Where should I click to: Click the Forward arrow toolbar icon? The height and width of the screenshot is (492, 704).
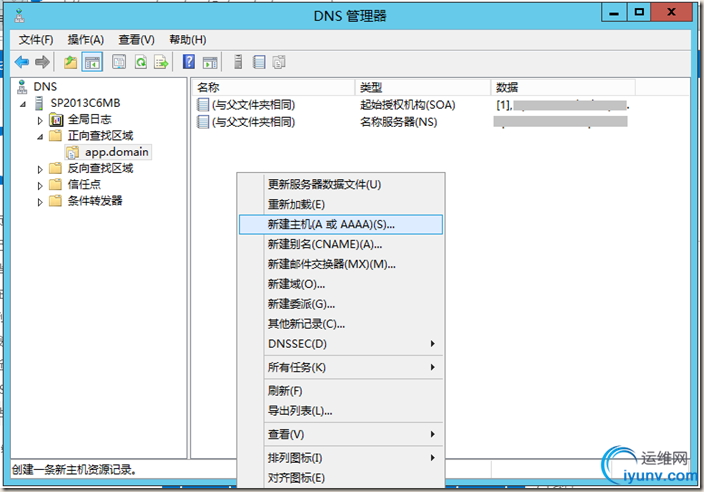pos(42,62)
